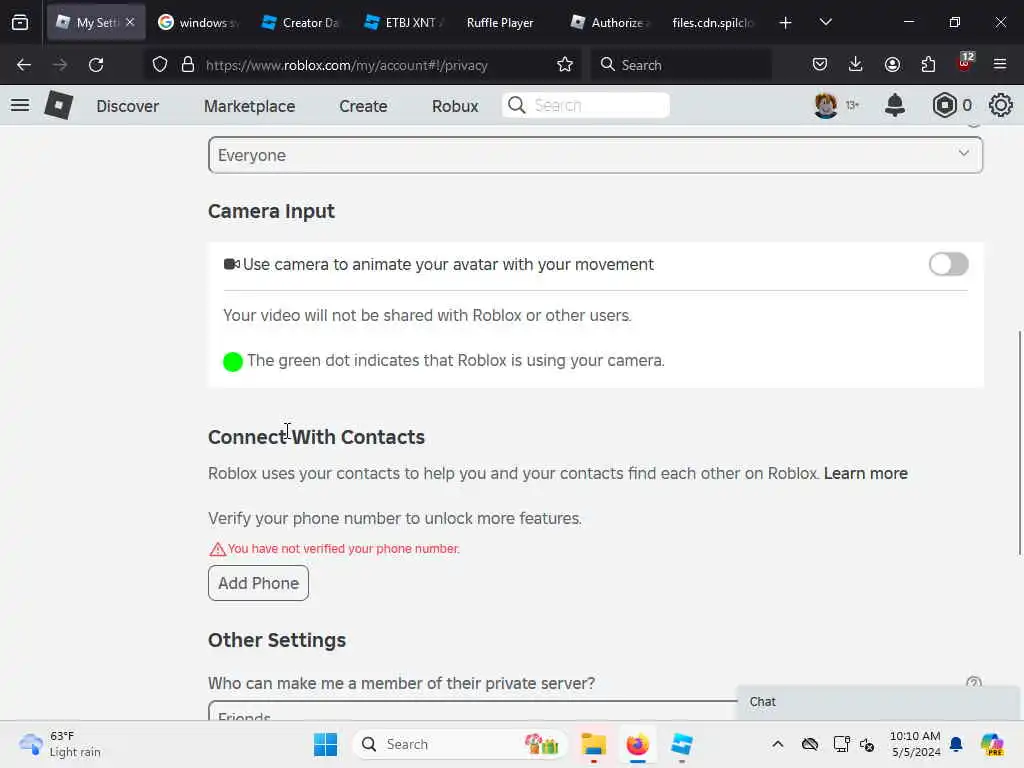Image resolution: width=1024 pixels, height=768 pixels.
Task: Switch to the Authorize tab
Action: click(610, 23)
